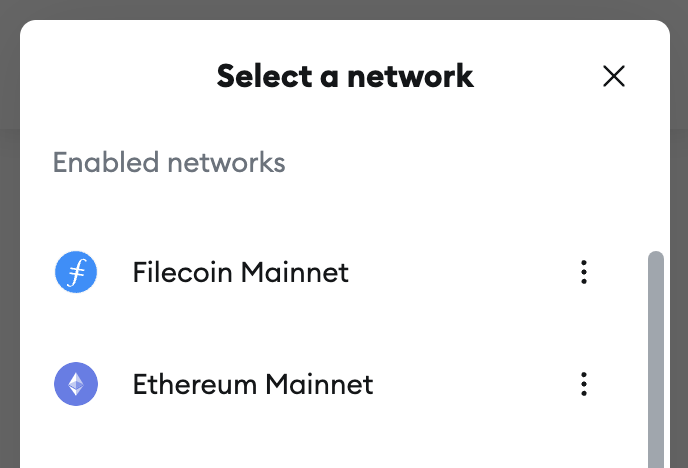Close the Select a network dialog
Image resolution: width=688 pixels, height=468 pixels.
[614, 76]
